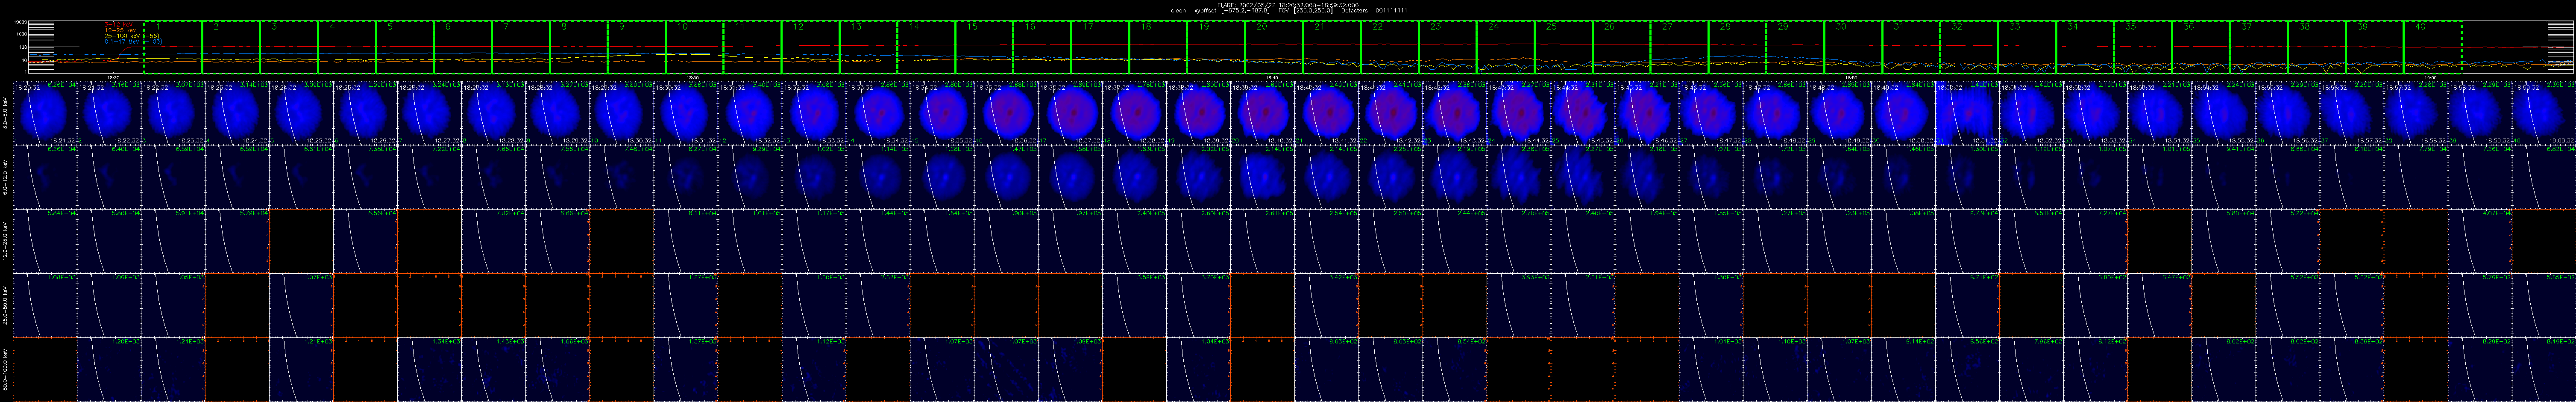Viewport: 2576px width, 402px height.
Task: Select interval 1 on the light curve
Action: click(173, 47)
